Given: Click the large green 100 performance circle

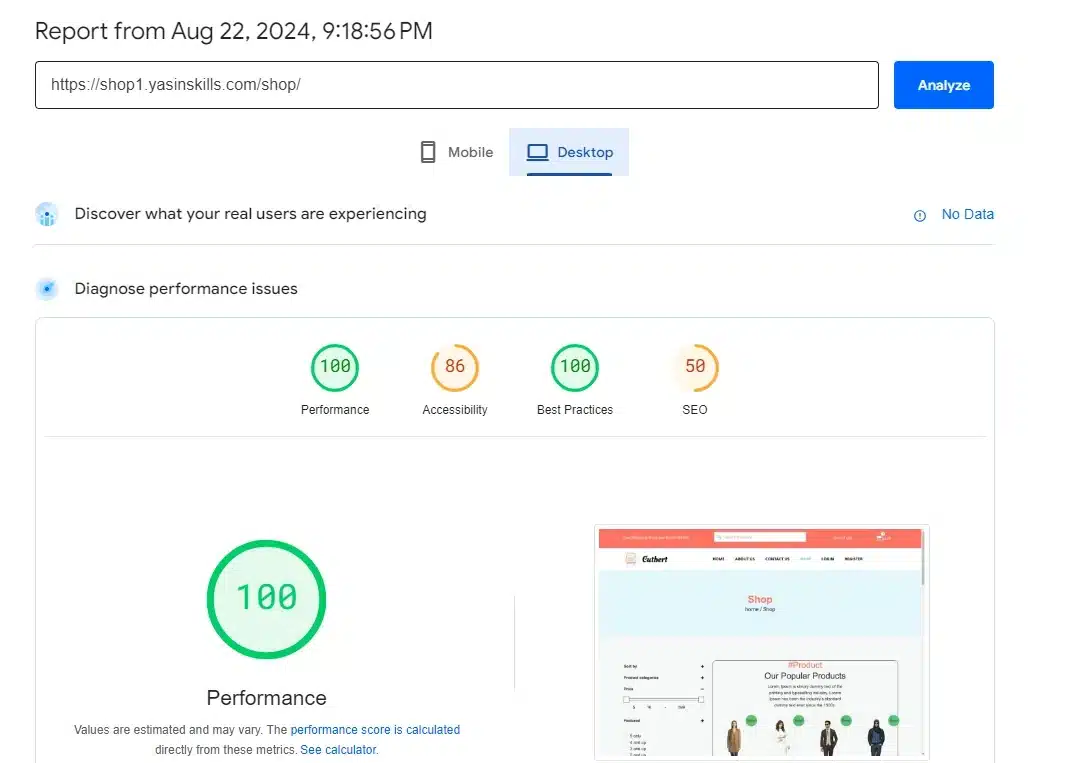Looking at the screenshot, I should [x=266, y=598].
